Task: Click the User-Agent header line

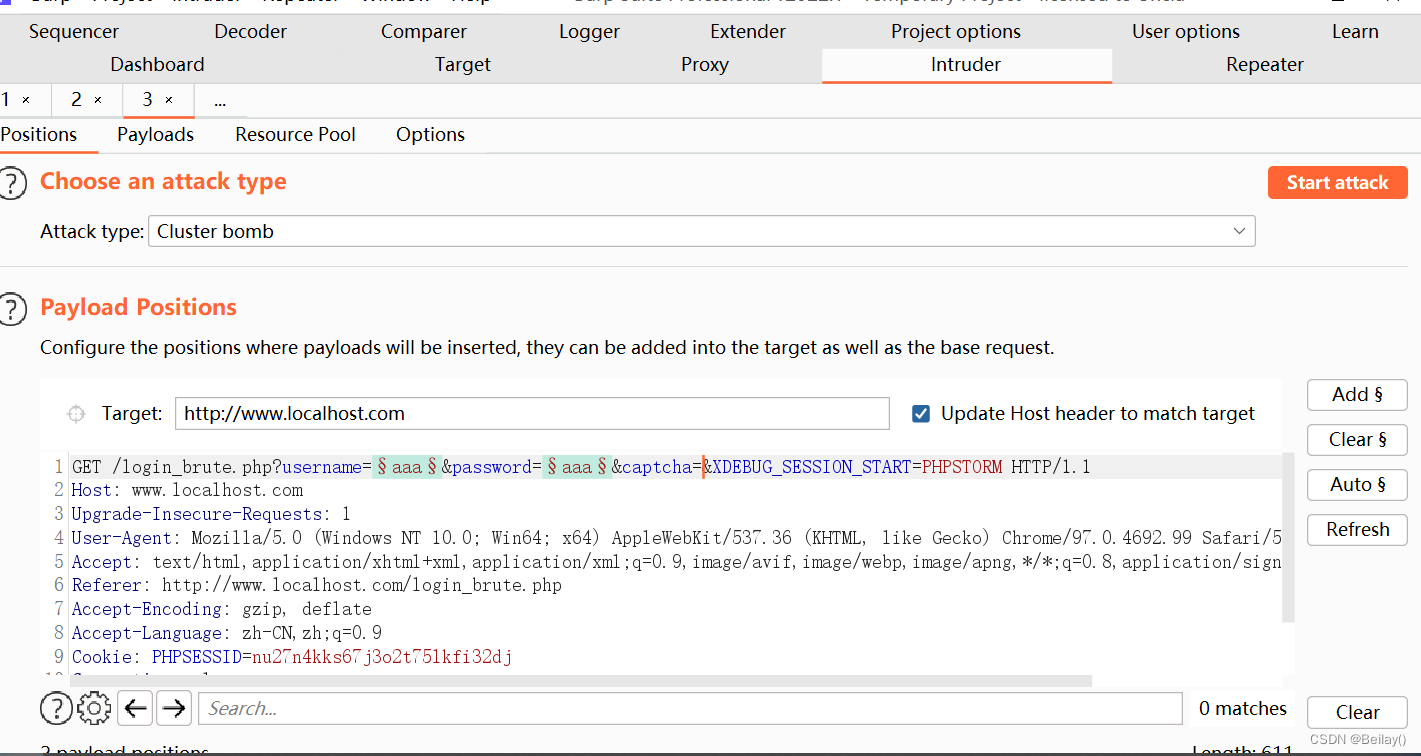Action: coord(676,538)
